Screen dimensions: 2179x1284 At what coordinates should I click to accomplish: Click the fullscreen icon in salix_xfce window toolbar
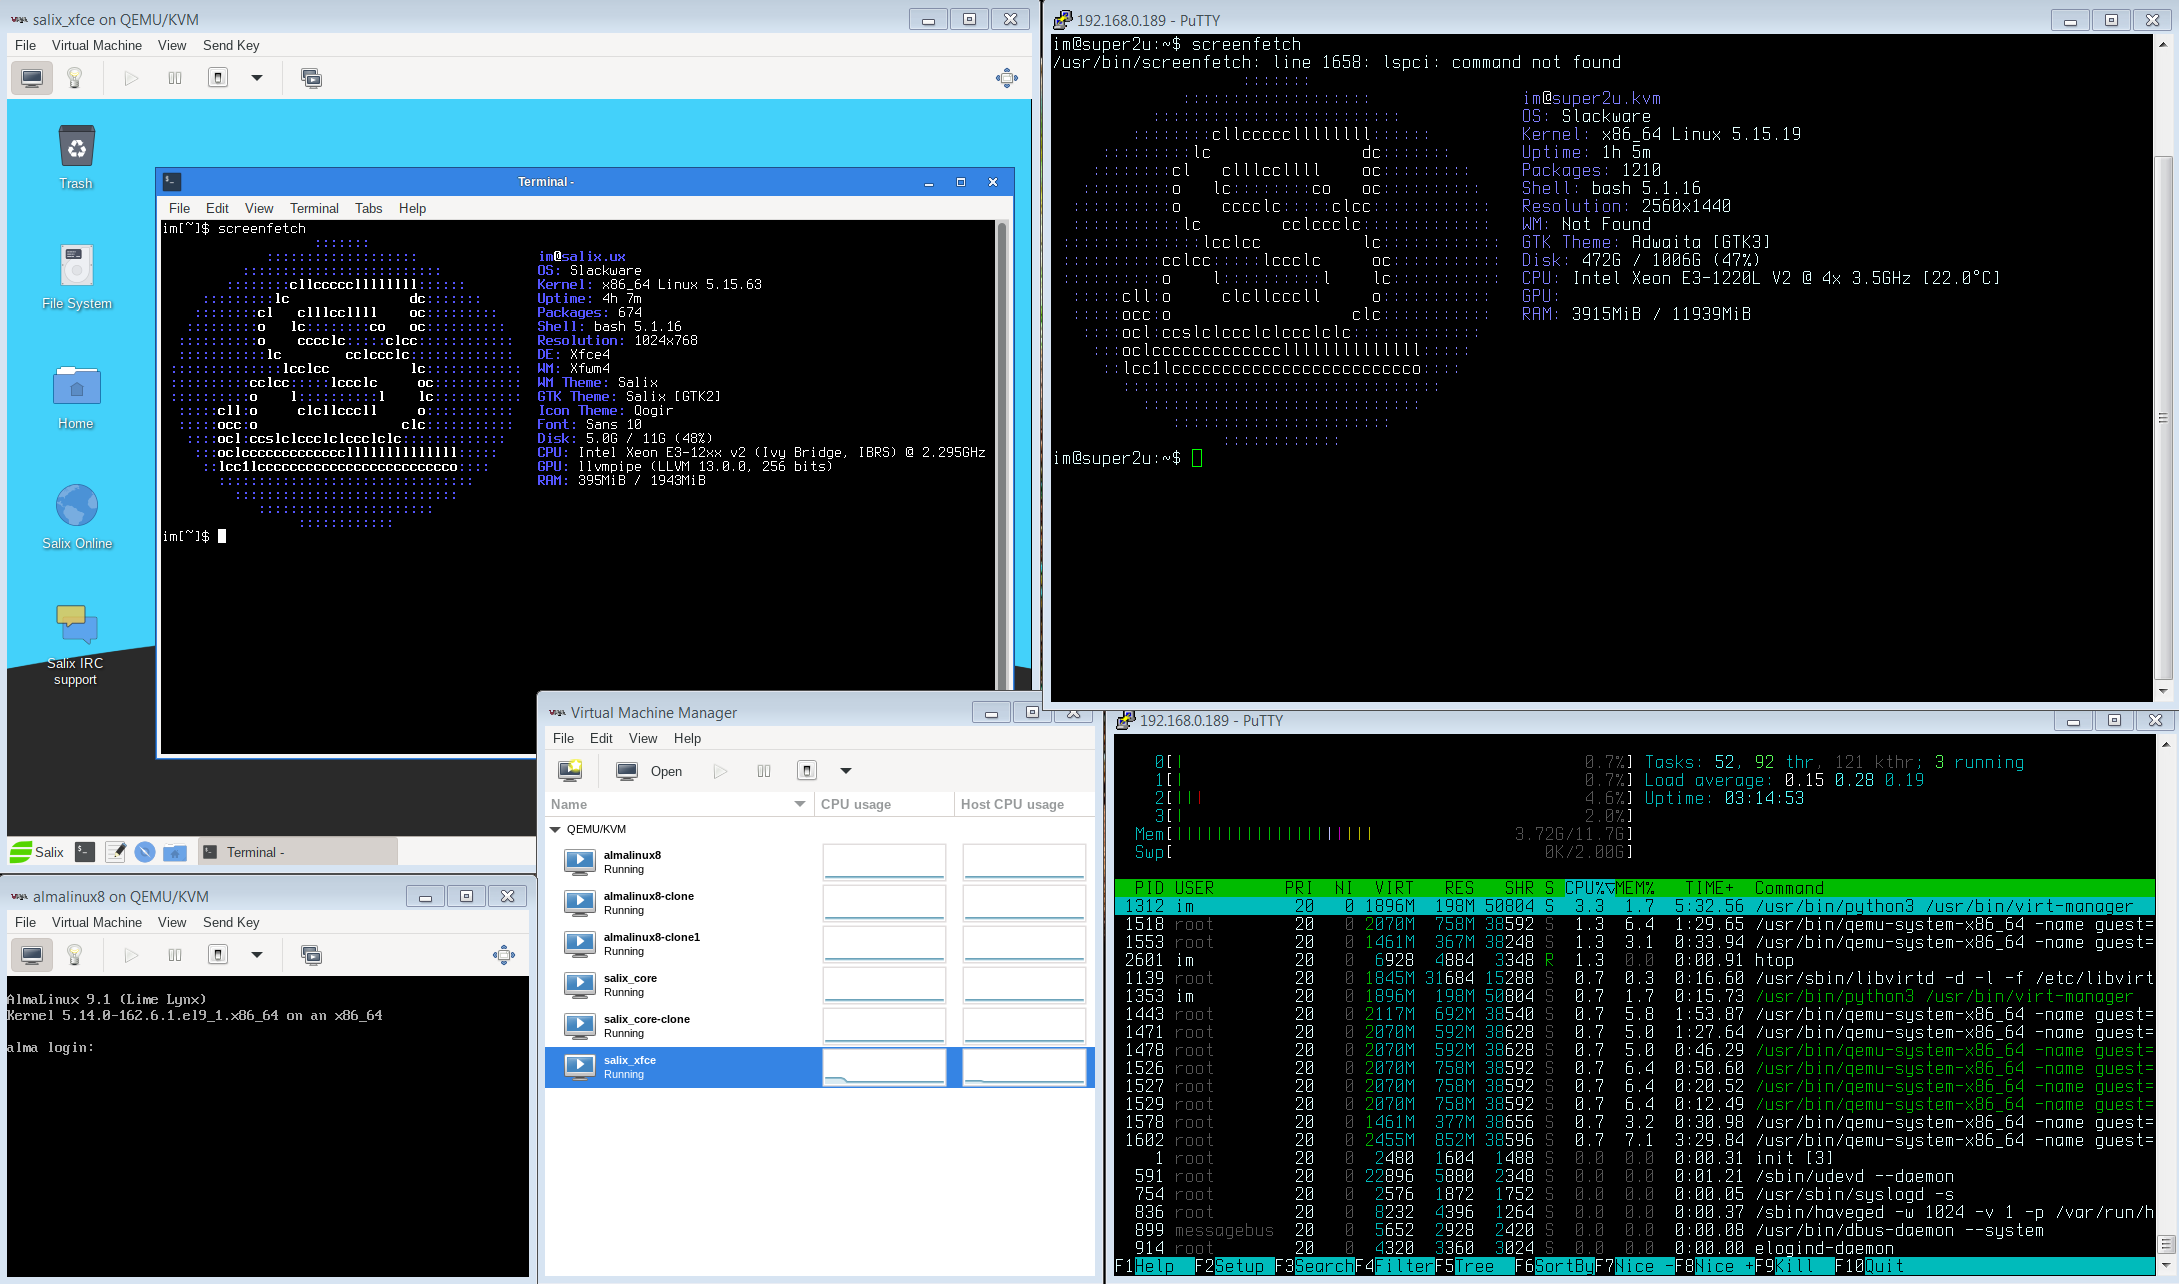click(1006, 78)
